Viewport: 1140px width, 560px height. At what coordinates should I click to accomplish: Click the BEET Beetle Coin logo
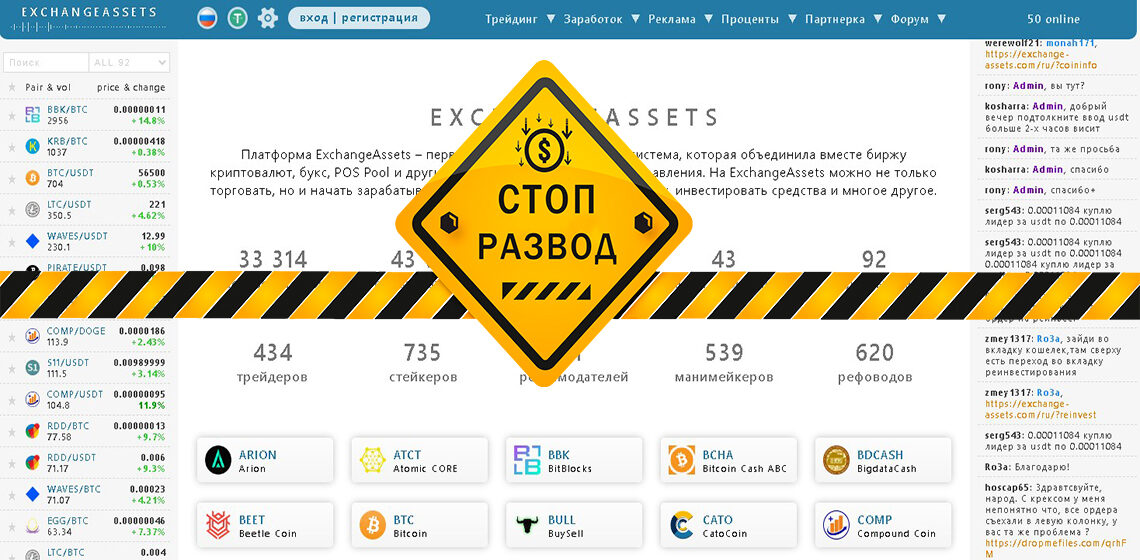click(x=218, y=525)
